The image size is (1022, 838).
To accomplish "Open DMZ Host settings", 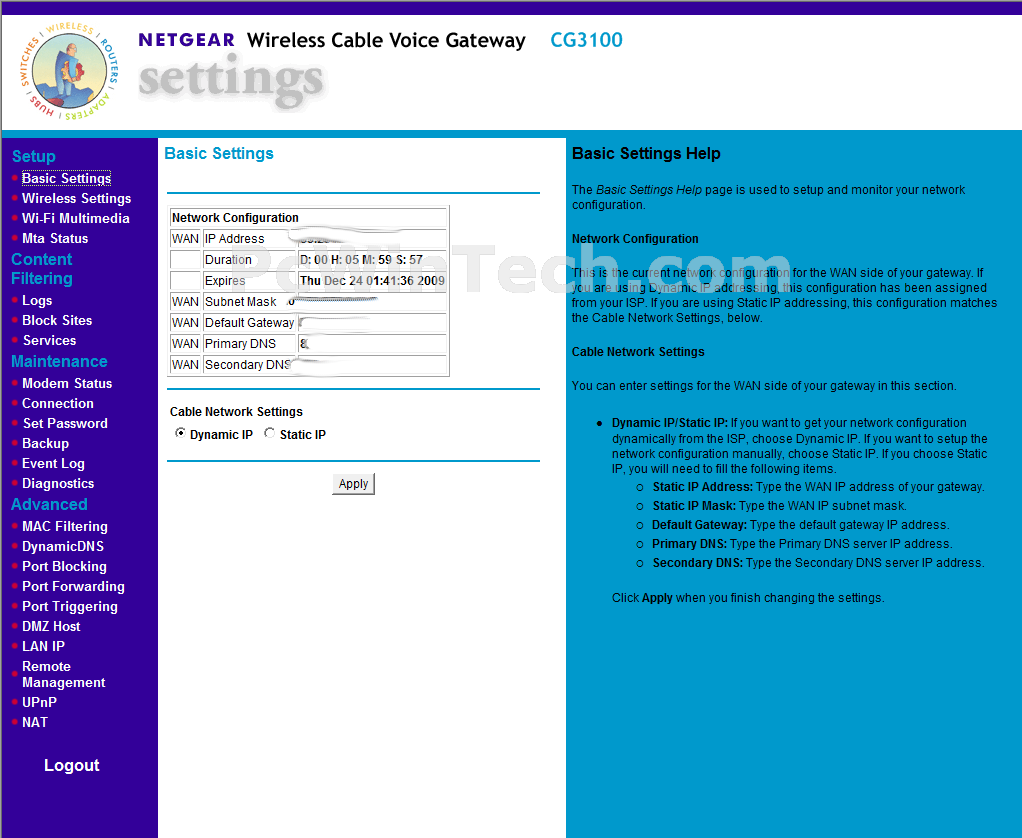I will click(51, 626).
